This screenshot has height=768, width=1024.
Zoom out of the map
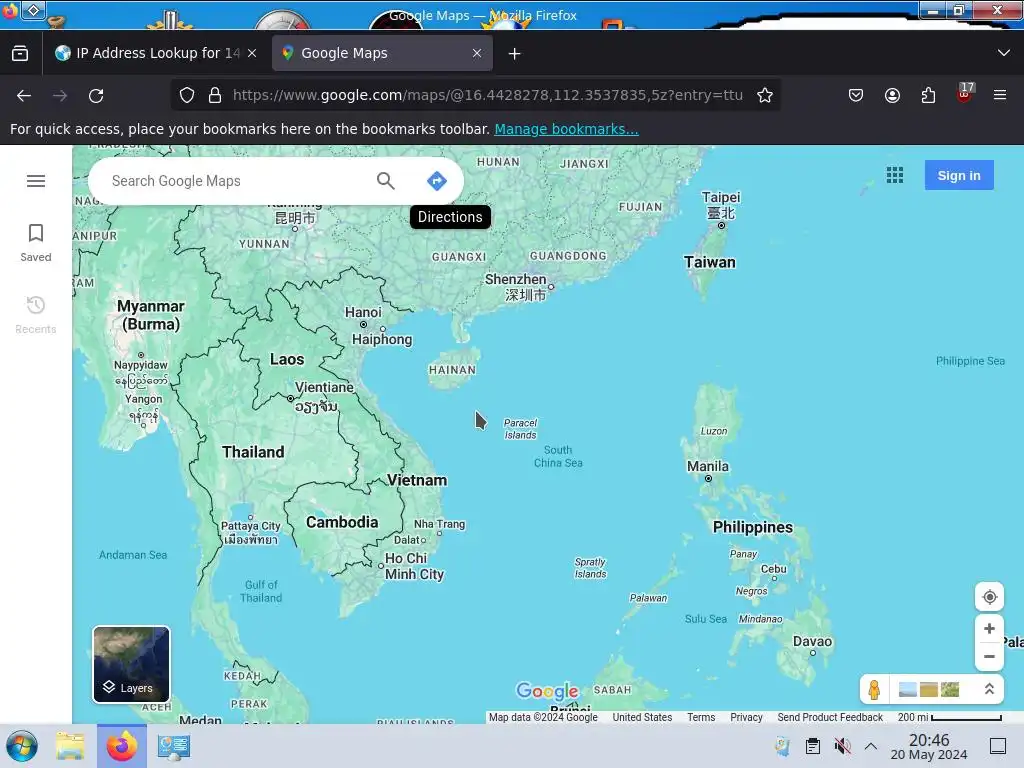989,656
